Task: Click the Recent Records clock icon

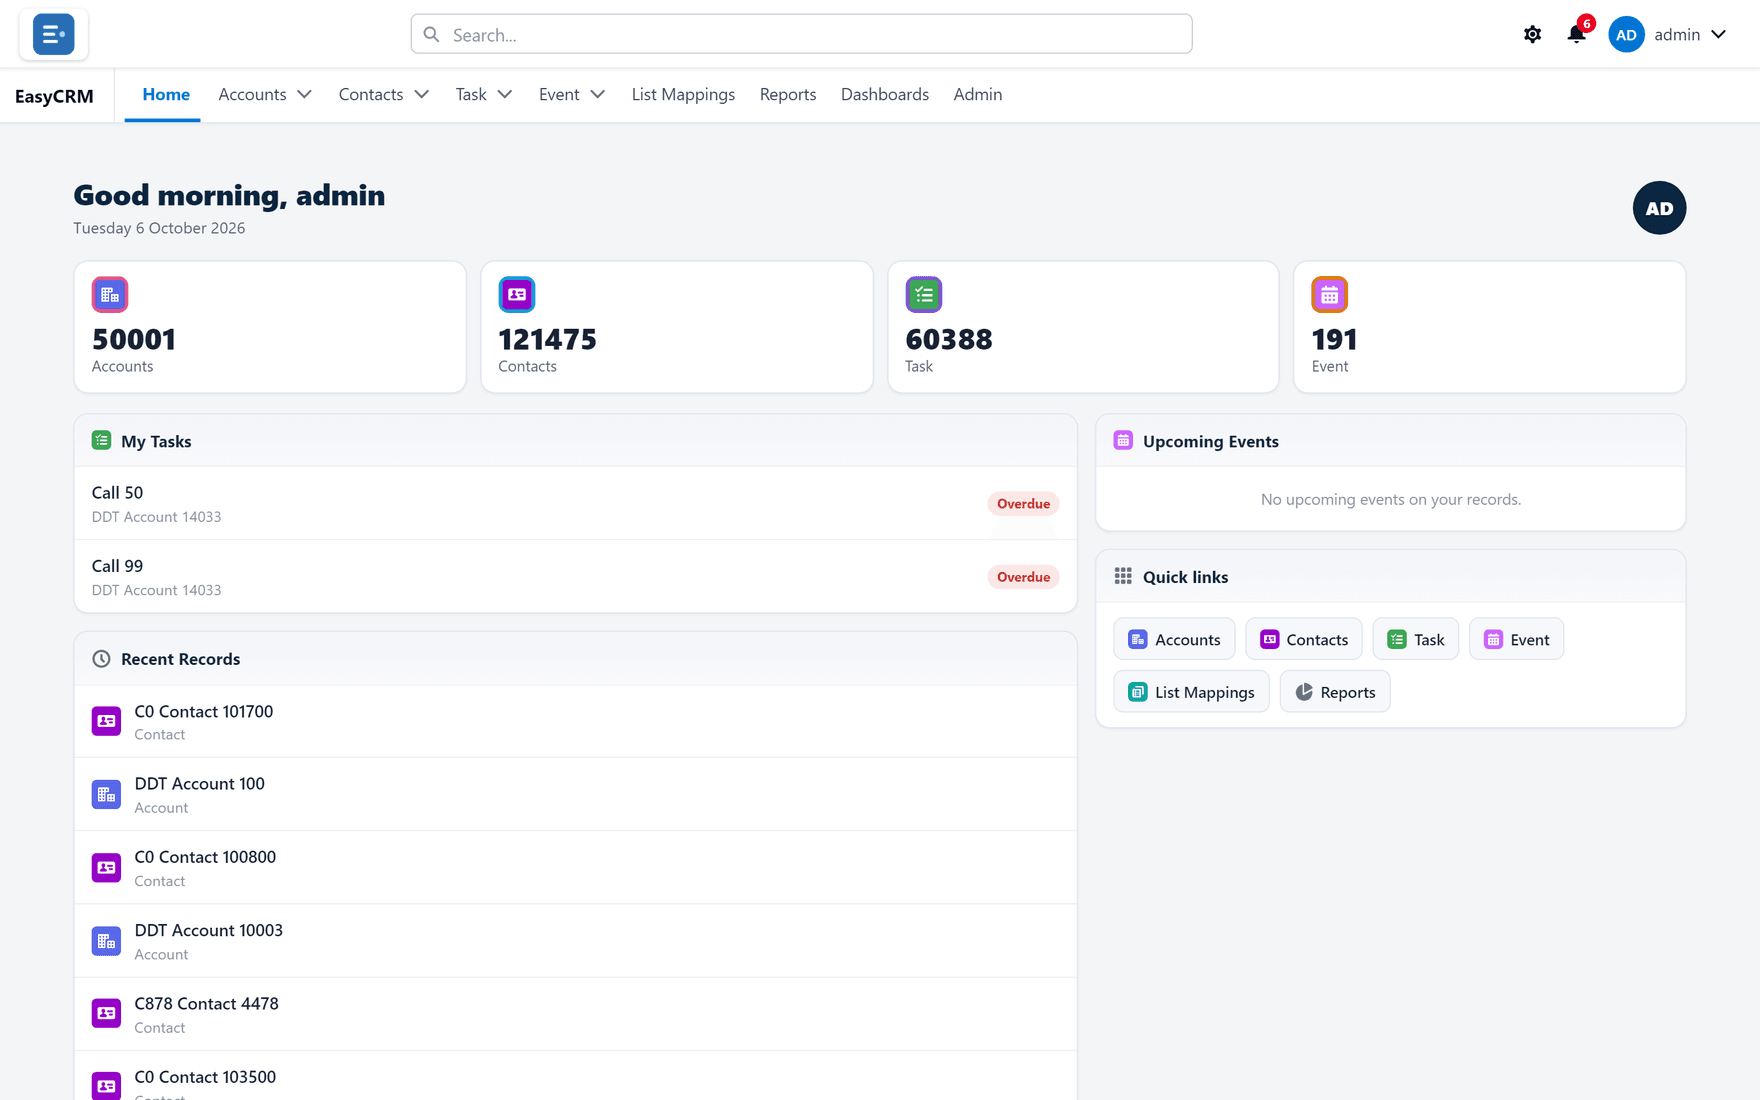Action: click(x=101, y=658)
